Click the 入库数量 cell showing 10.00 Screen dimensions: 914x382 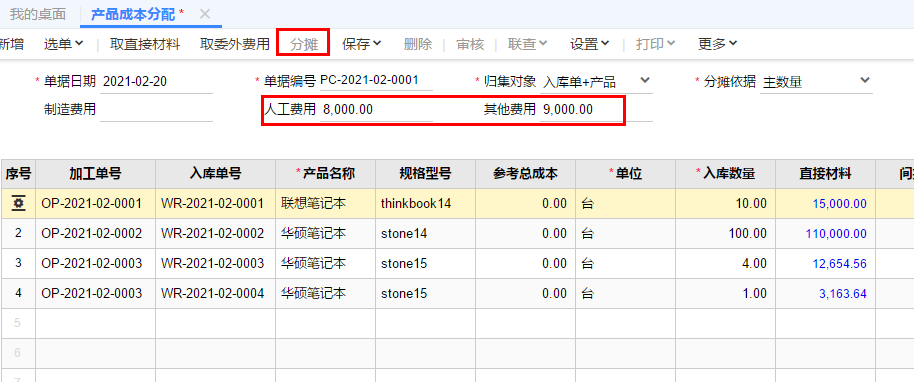pyautogui.click(x=726, y=204)
